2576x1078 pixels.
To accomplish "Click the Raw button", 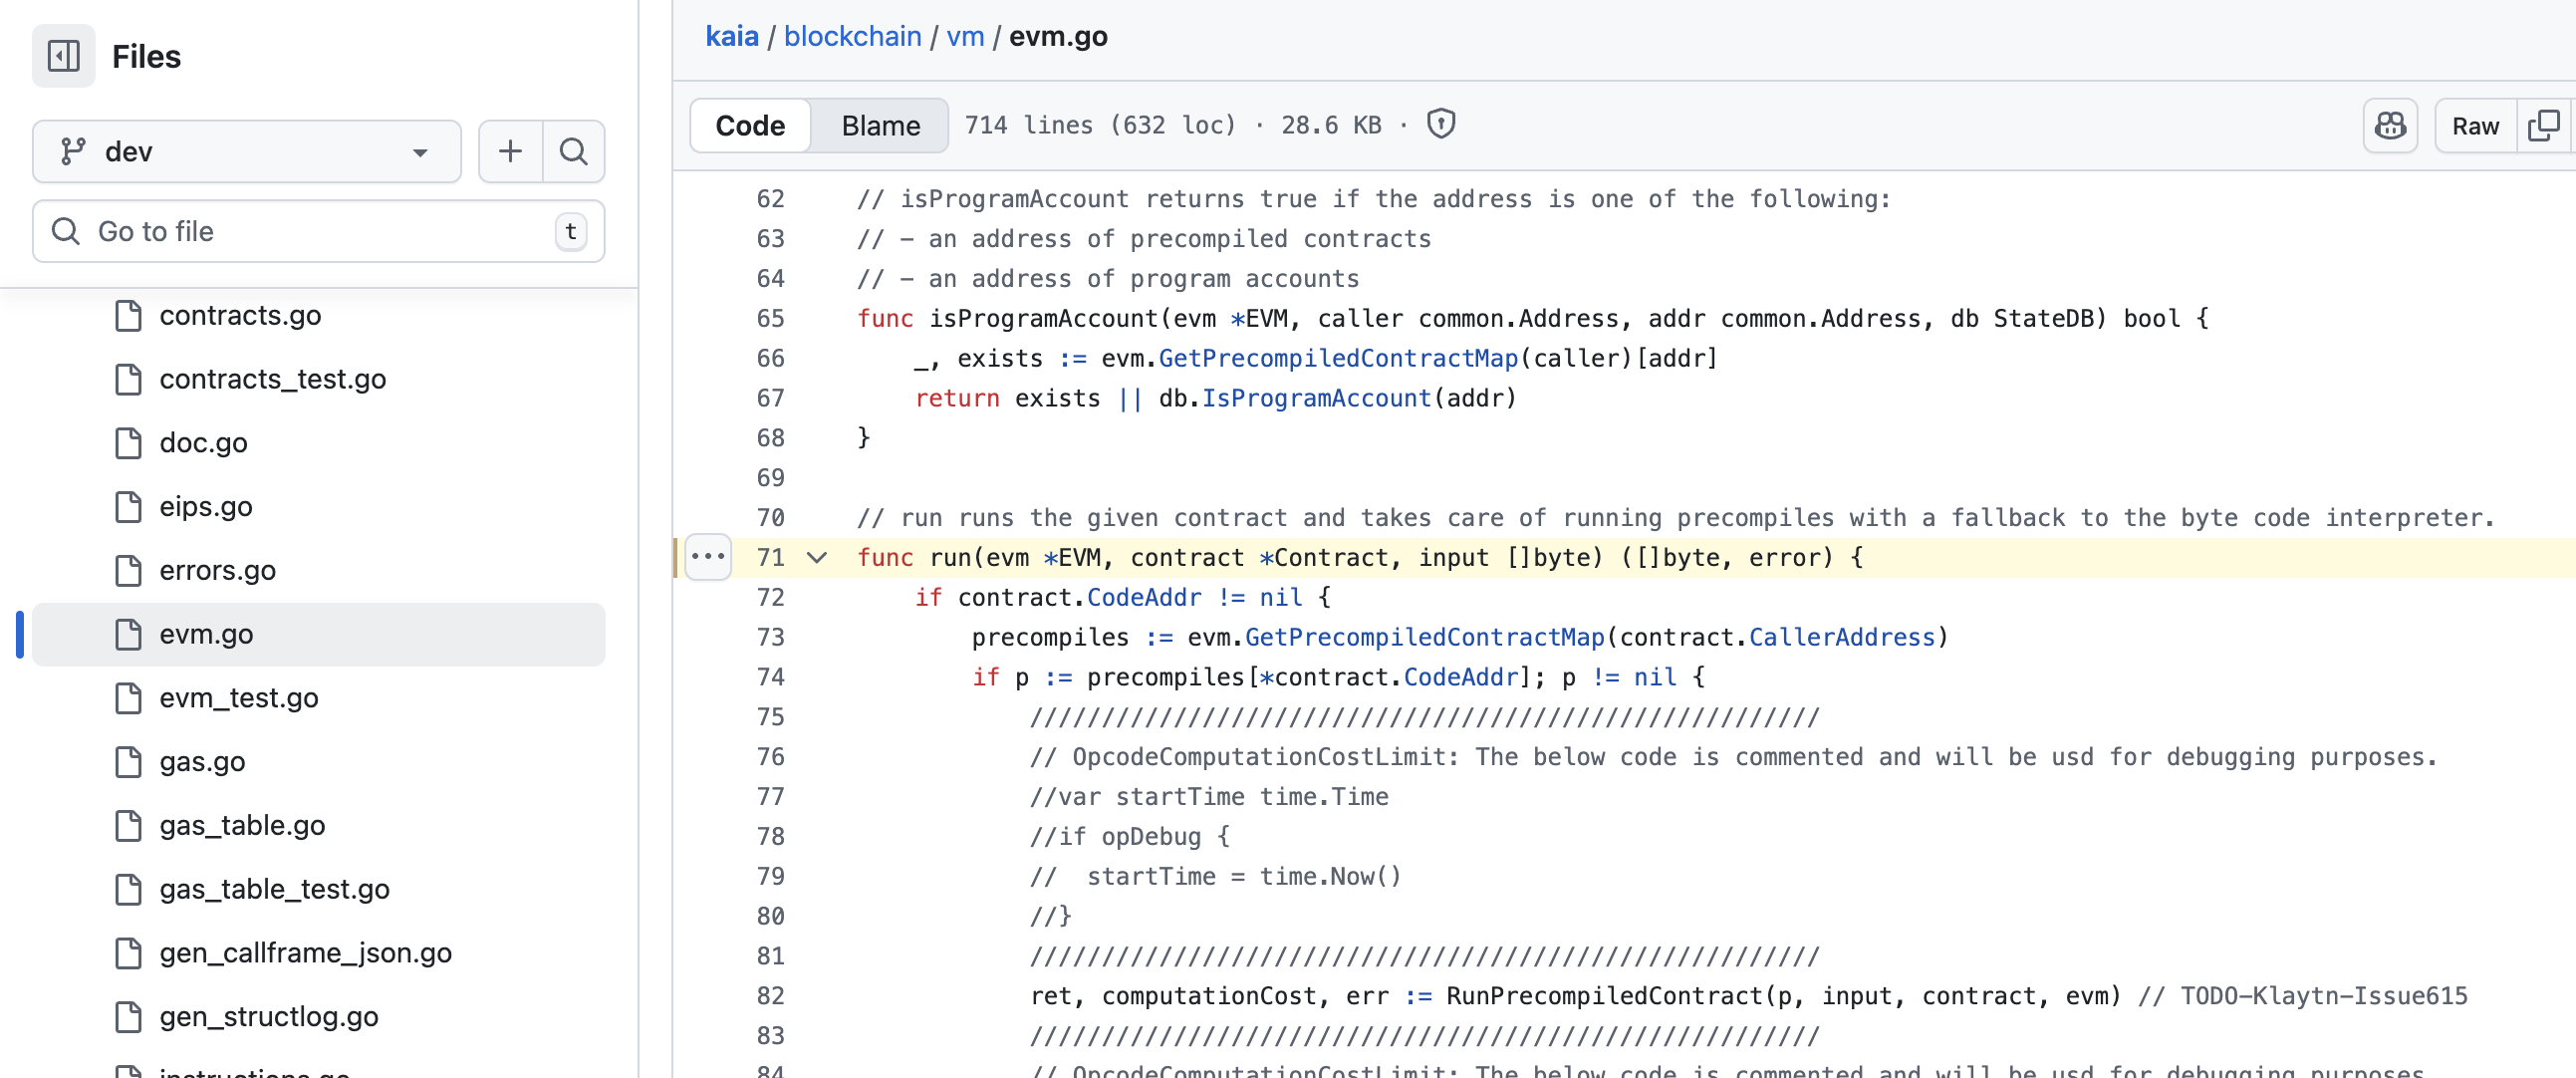I will click(x=2474, y=125).
